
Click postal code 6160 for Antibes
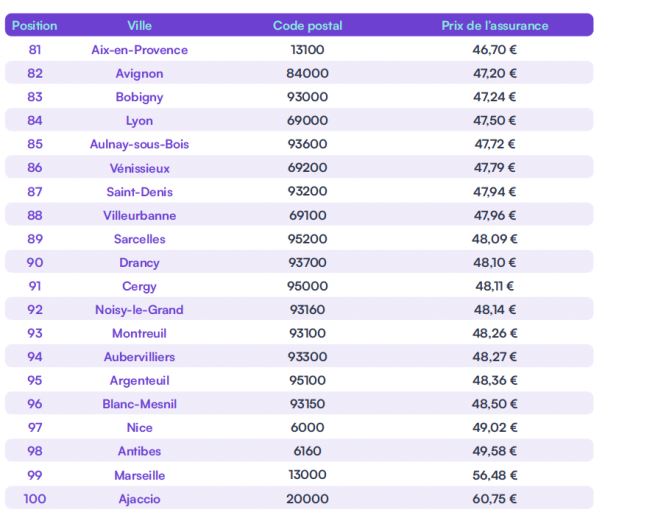(x=307, y=451)
